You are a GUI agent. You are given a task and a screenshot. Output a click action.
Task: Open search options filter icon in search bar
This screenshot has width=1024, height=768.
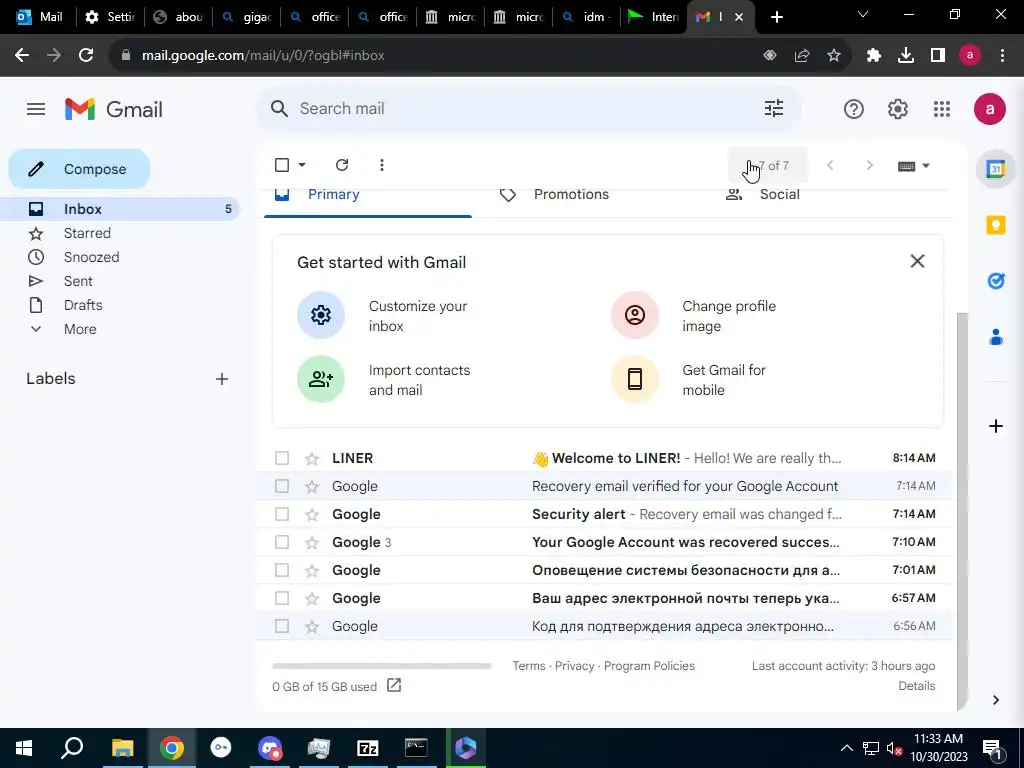[774, 108]
